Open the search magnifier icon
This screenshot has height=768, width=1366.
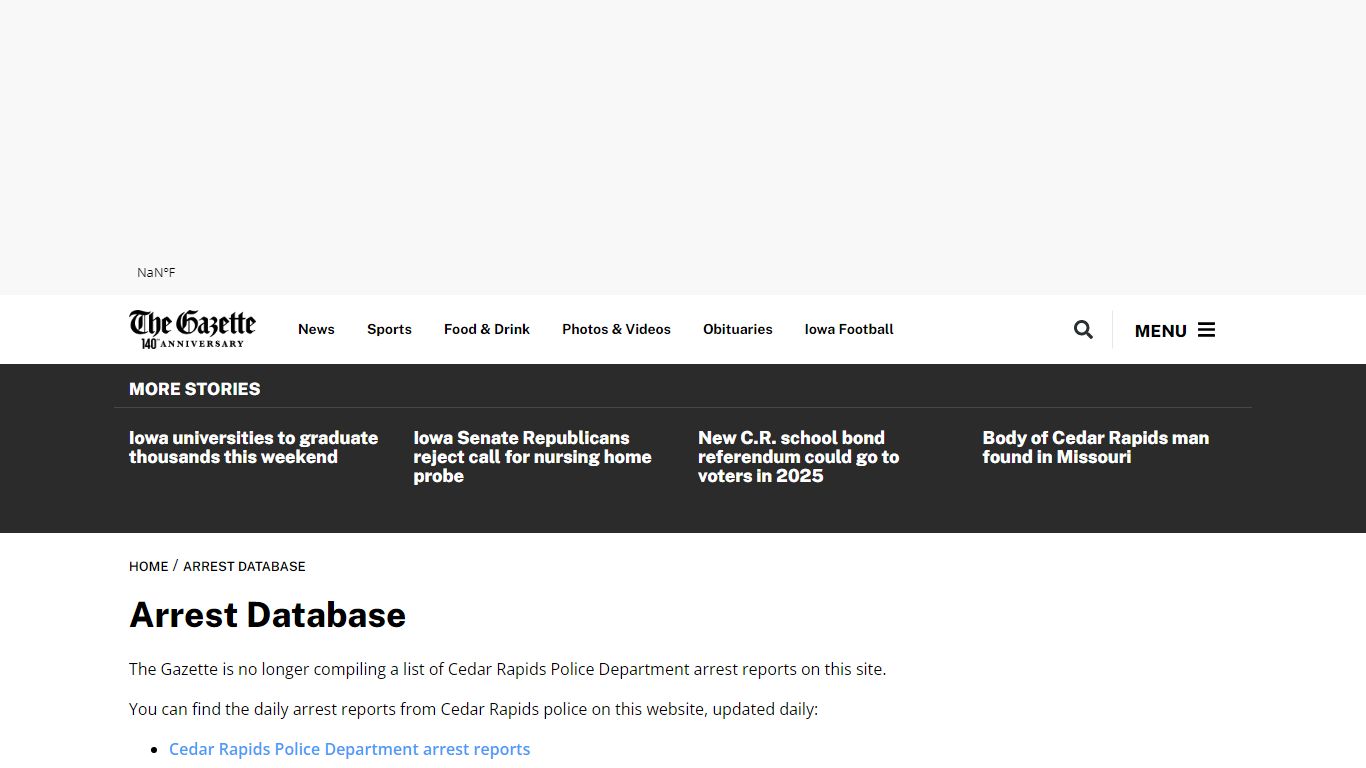(1083, 329)
